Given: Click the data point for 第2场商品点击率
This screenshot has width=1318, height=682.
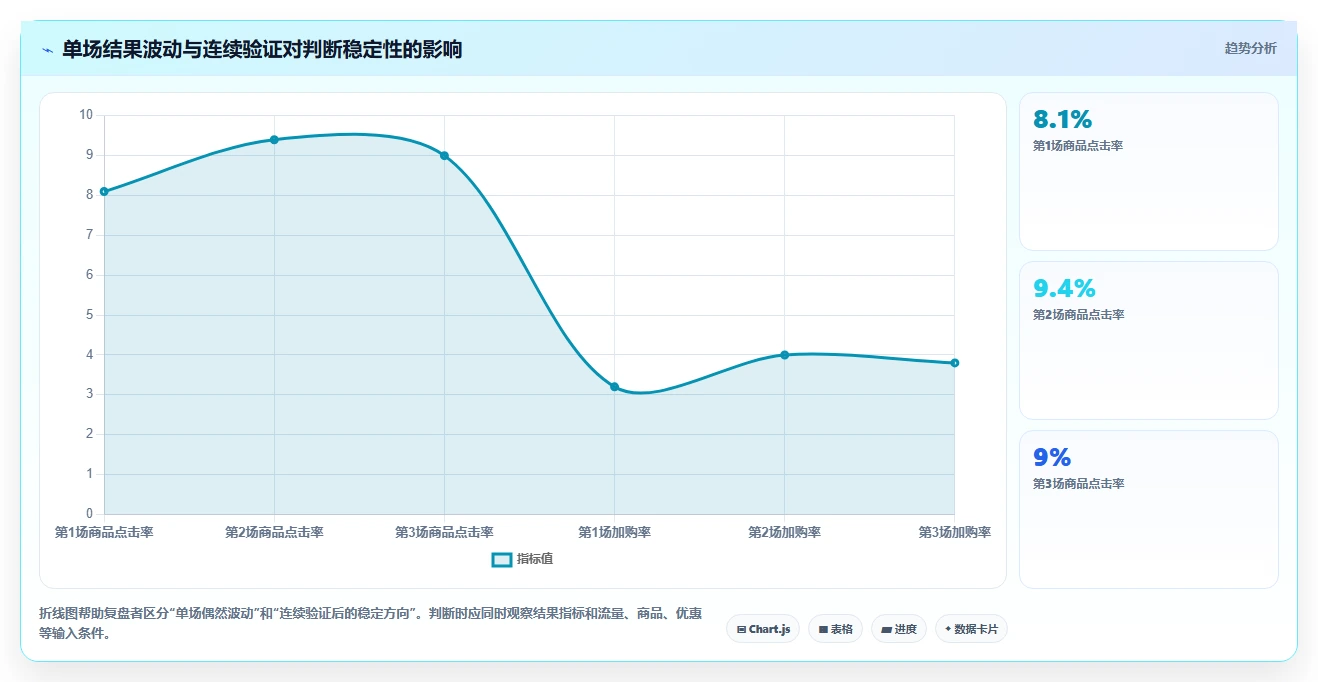Looking at the screenshot, I should click(274, 139).
